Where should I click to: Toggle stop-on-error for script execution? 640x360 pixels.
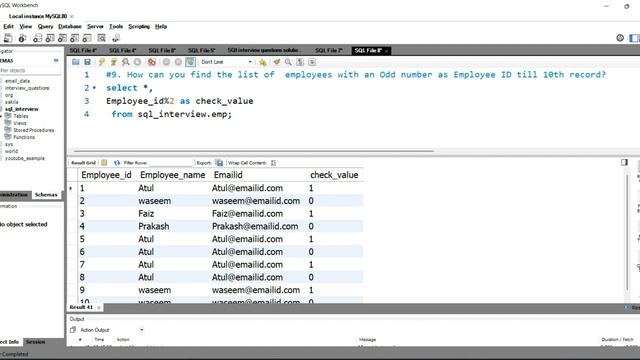pos(152,62)
